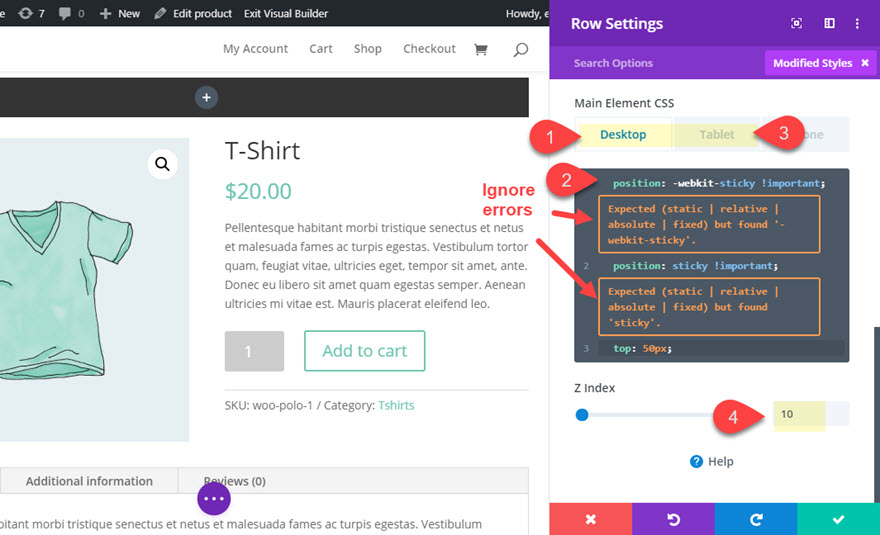Snap Row Settings to the sidebar icon

pos(829,24)
